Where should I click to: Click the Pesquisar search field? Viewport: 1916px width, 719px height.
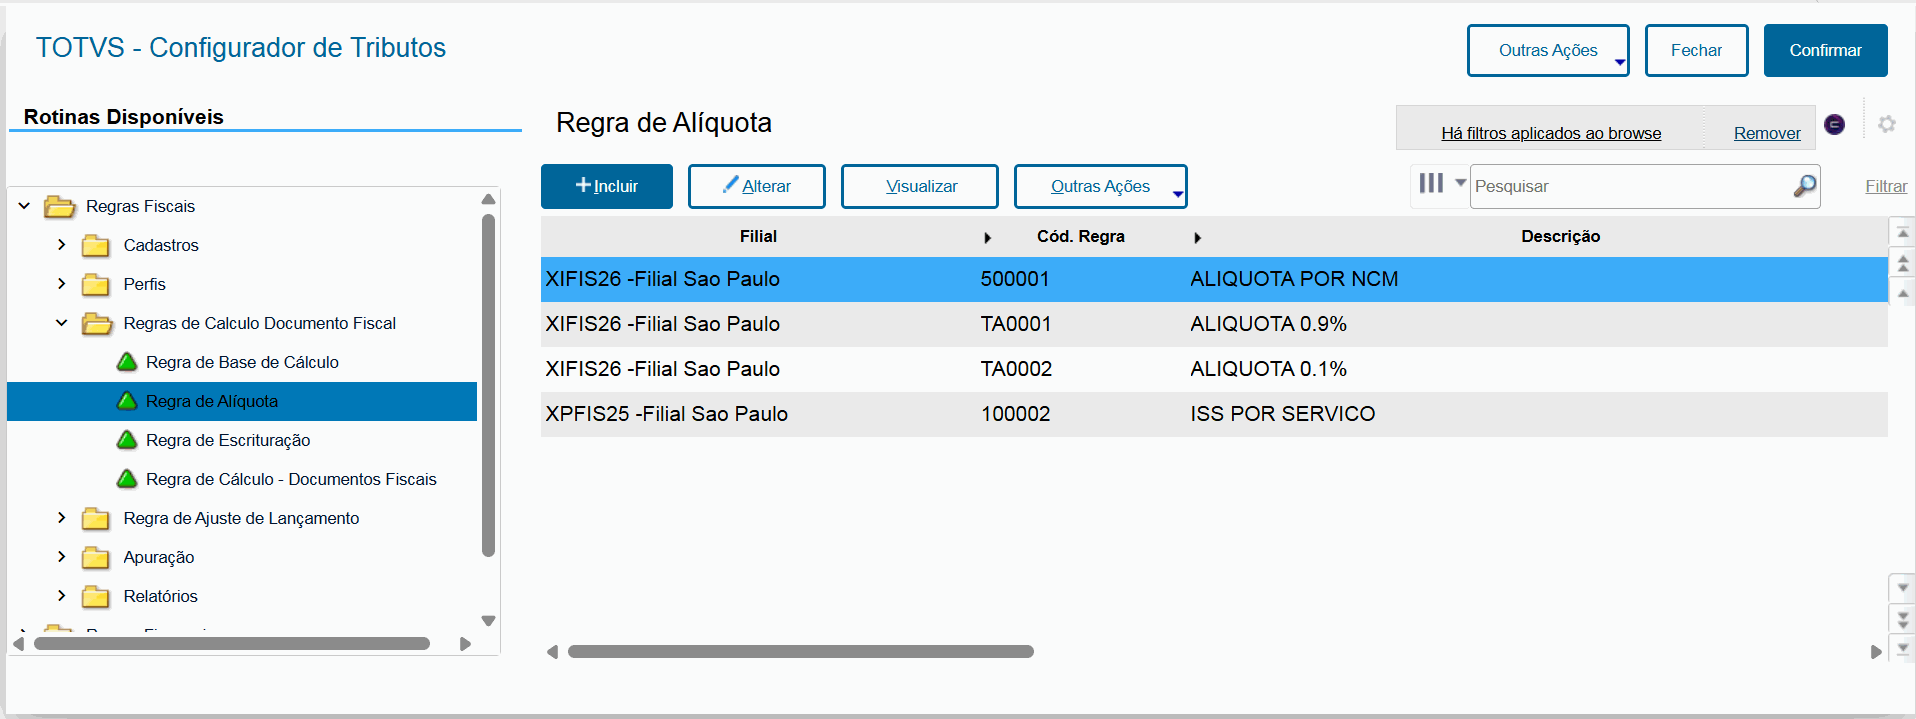coord(1630,187)
